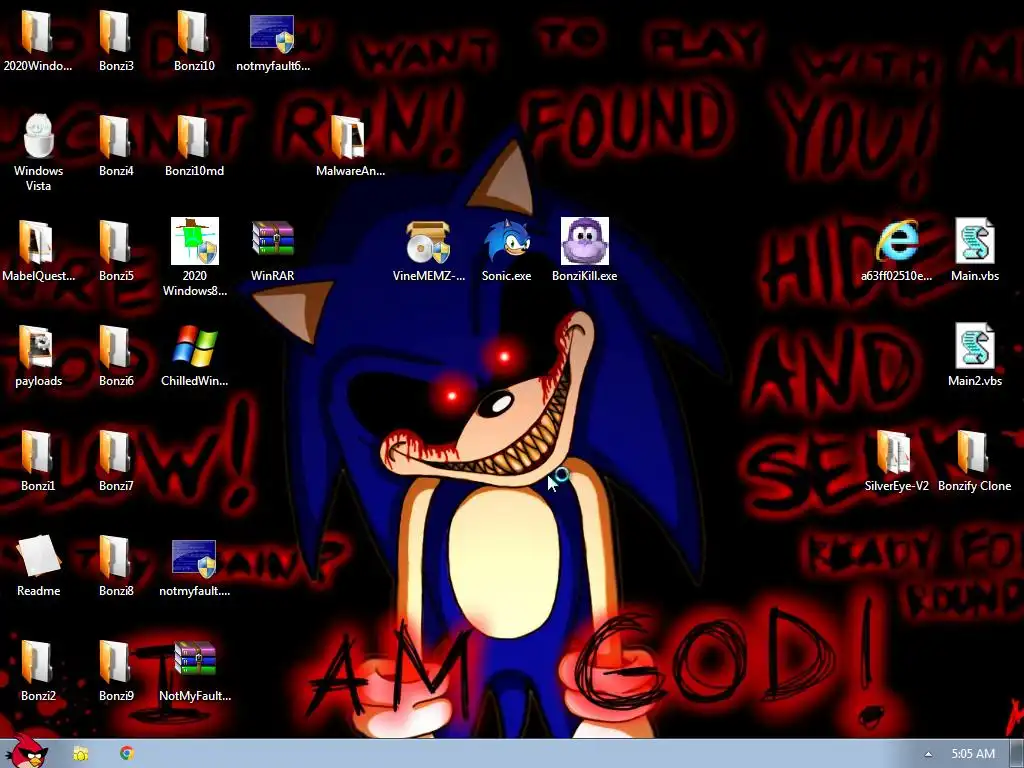1024x768 pixels.
Task: Select the Main.vbs script file
Action: [x=975, y=242]
